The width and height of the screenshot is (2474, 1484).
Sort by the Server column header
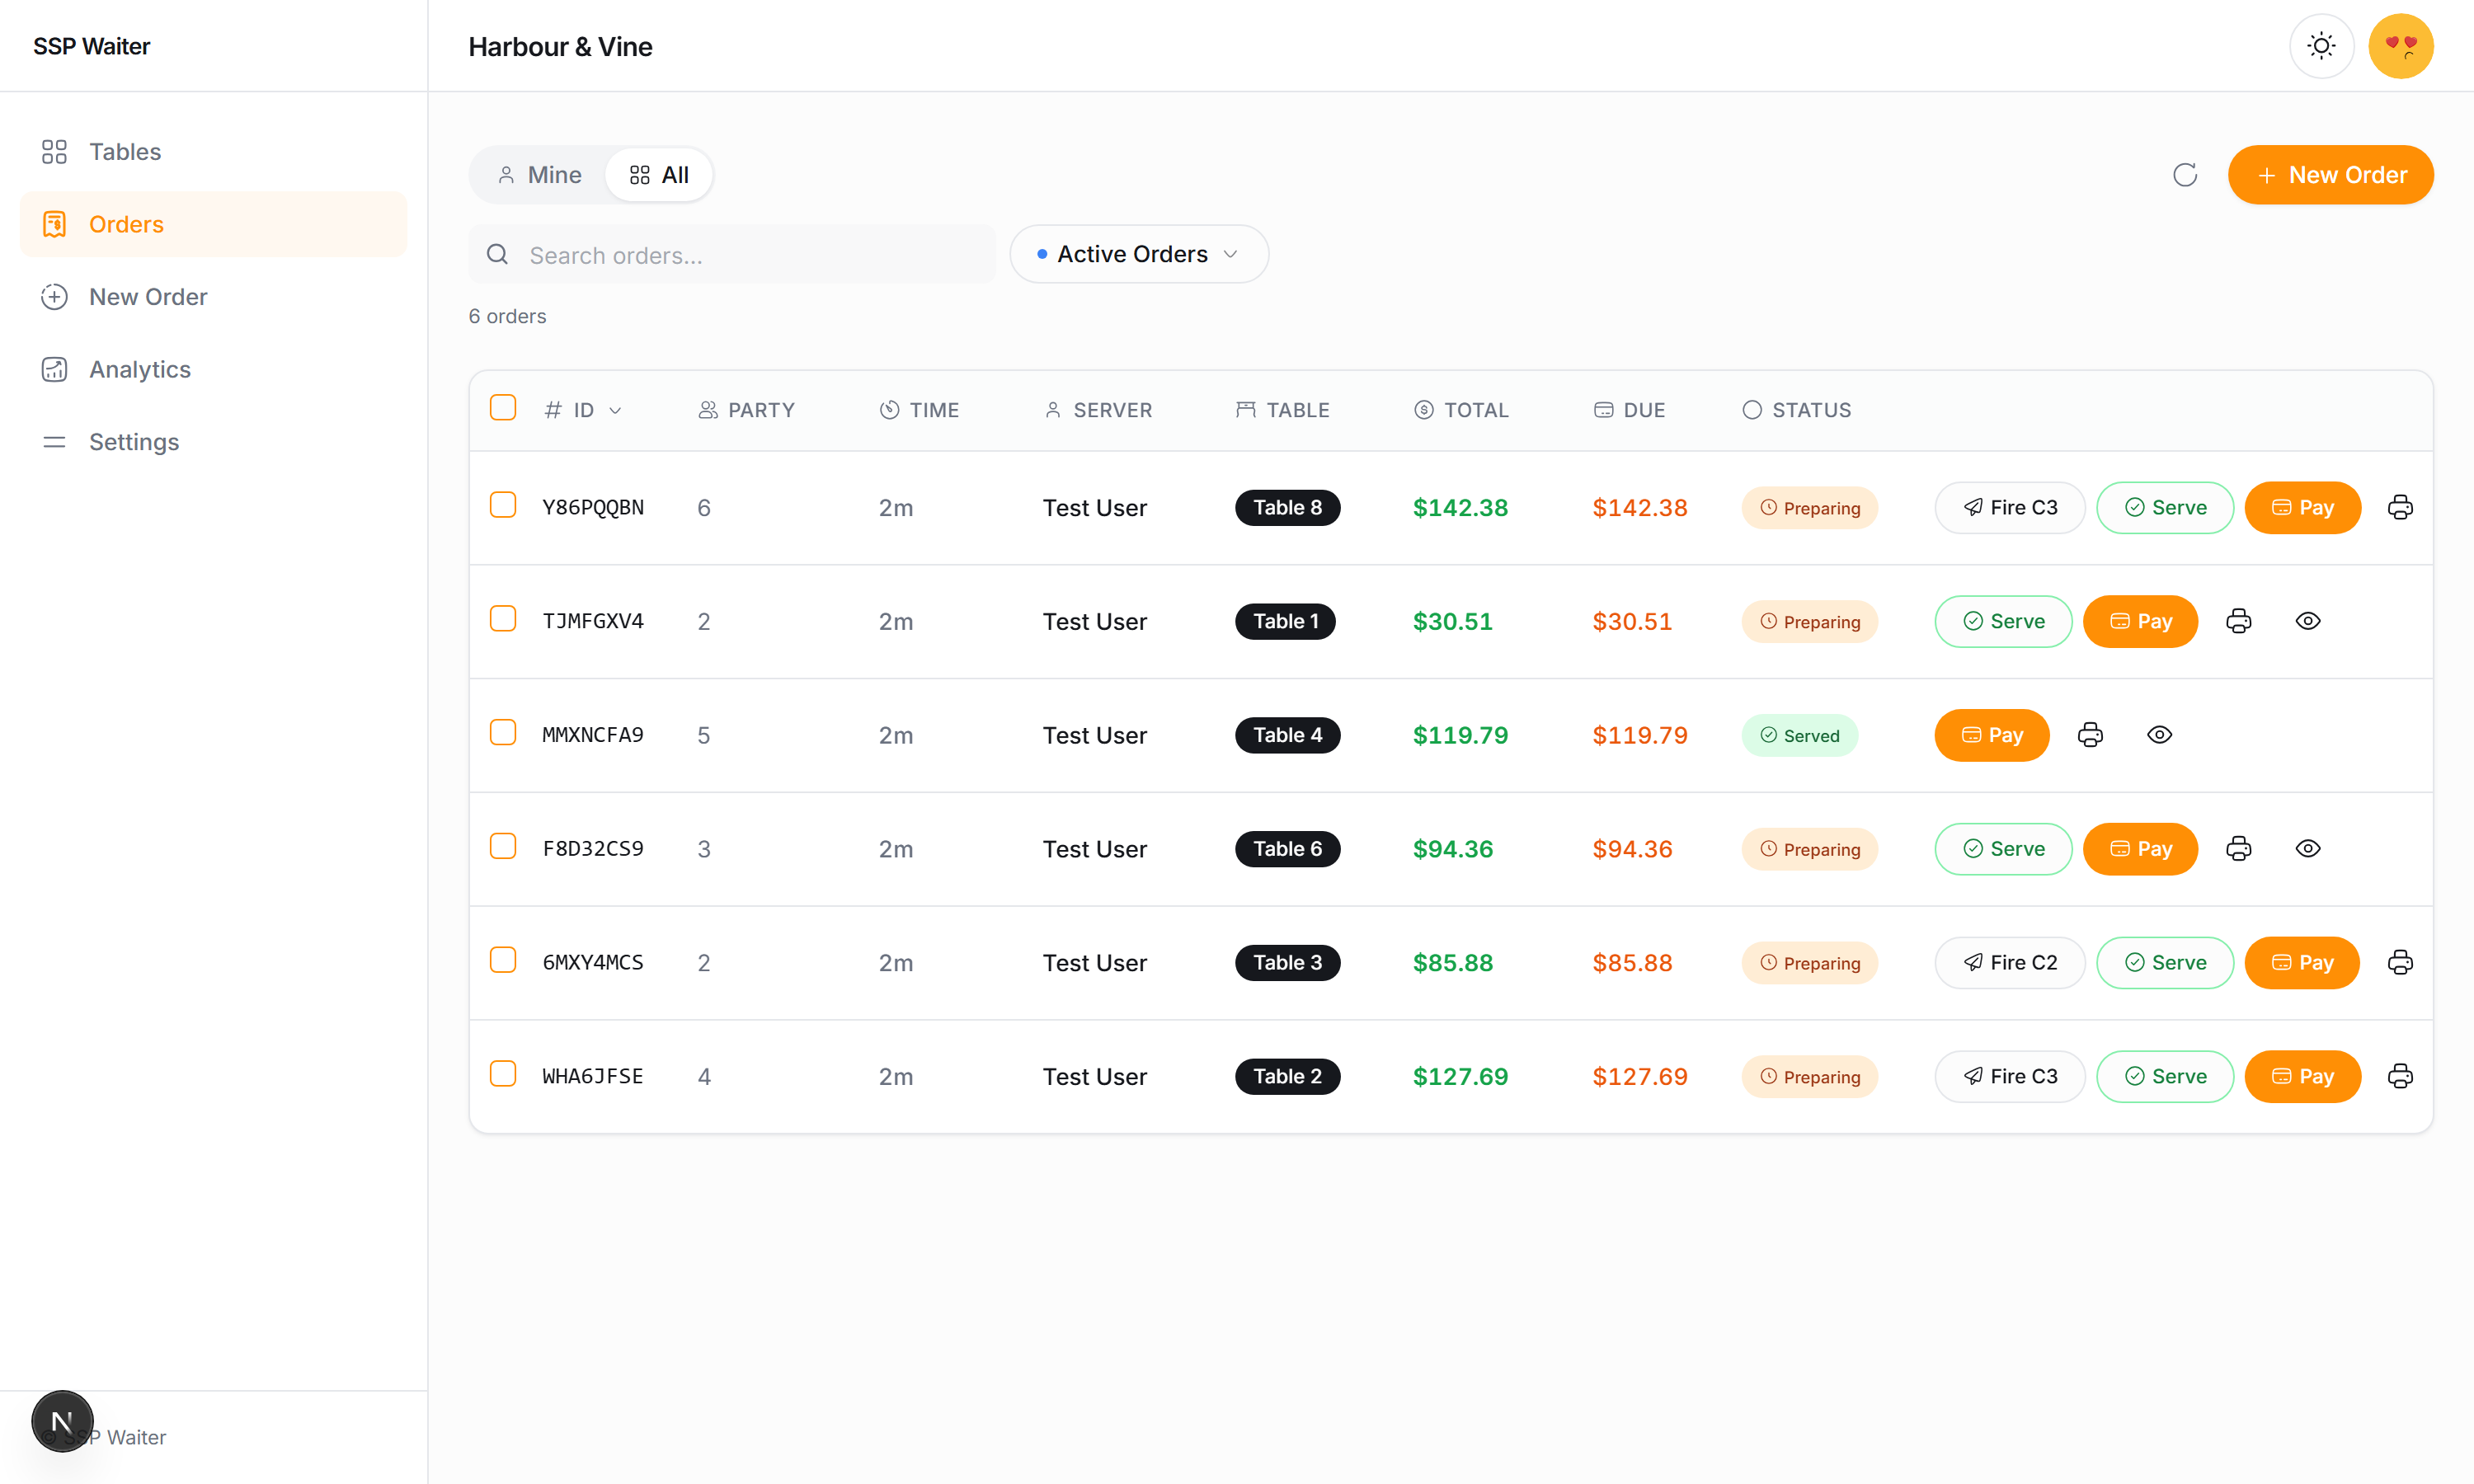[1097, 410]
